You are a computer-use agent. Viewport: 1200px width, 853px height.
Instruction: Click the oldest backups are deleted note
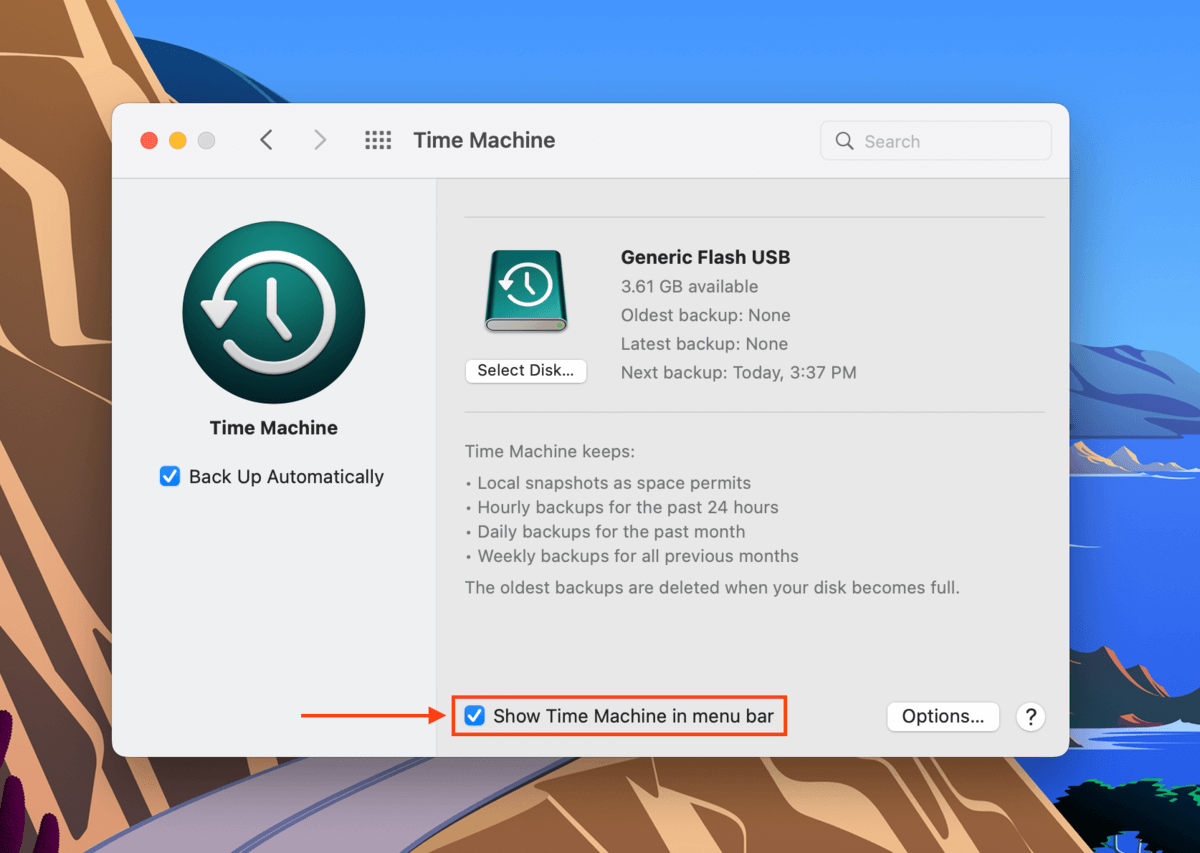coord(712,587)
